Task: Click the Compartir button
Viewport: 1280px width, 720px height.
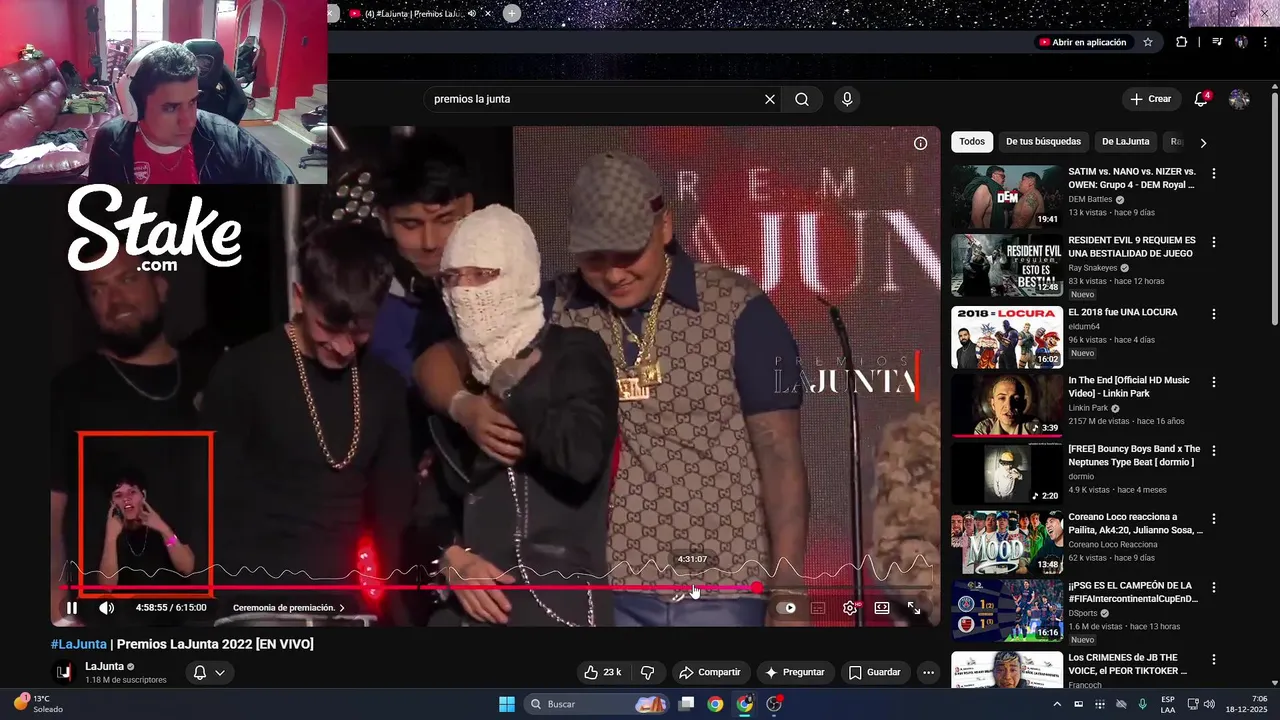Action: pyautogui.click(x=709, y=672)
